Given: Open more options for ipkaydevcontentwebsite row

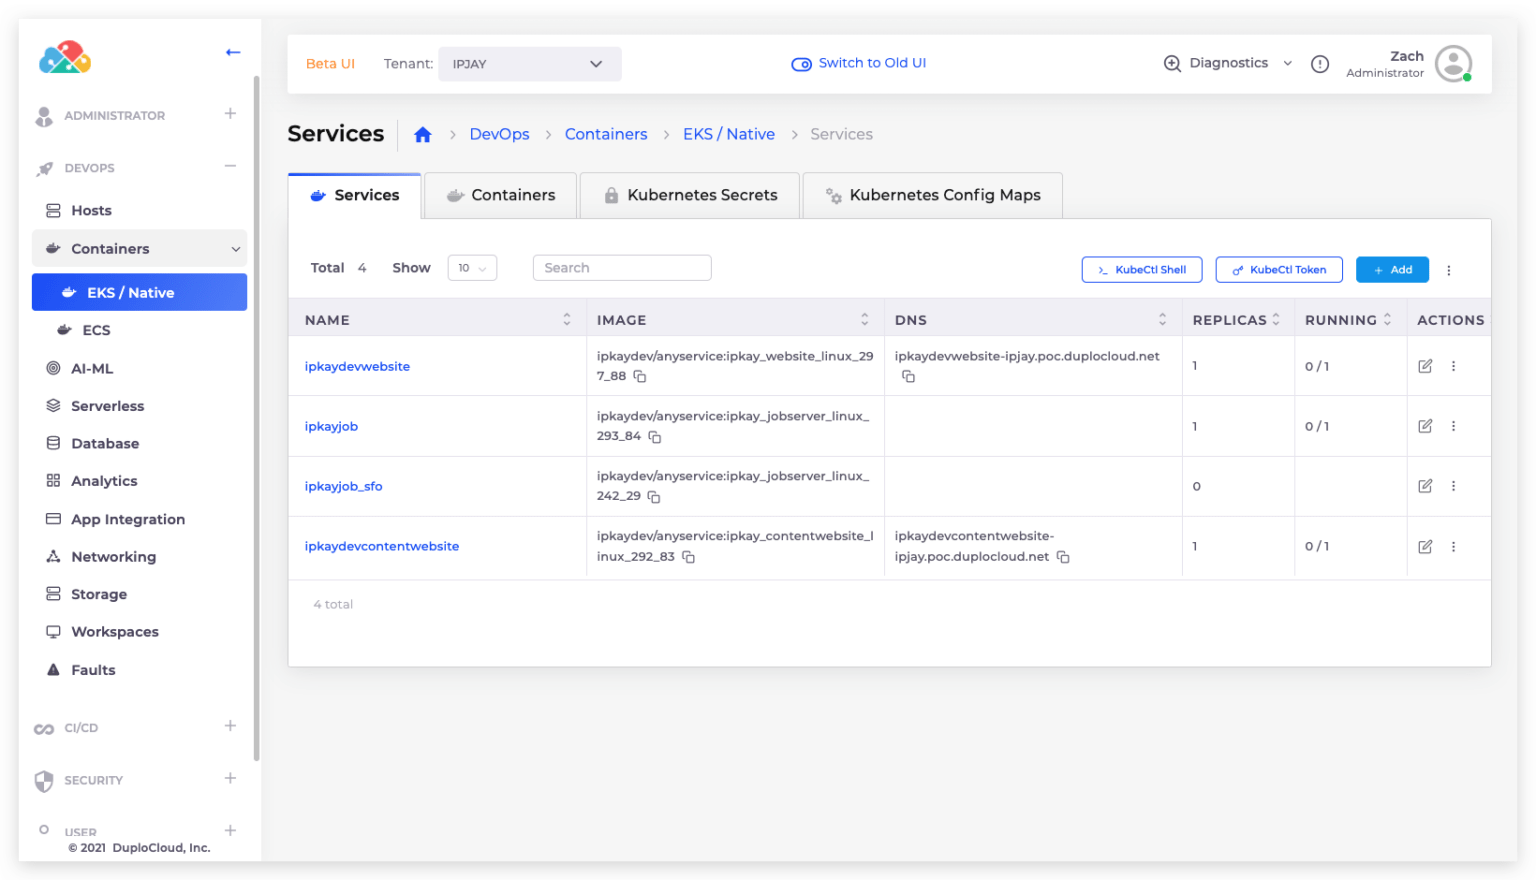Looking at the screenshot, I should click(x=1453, y=547).
